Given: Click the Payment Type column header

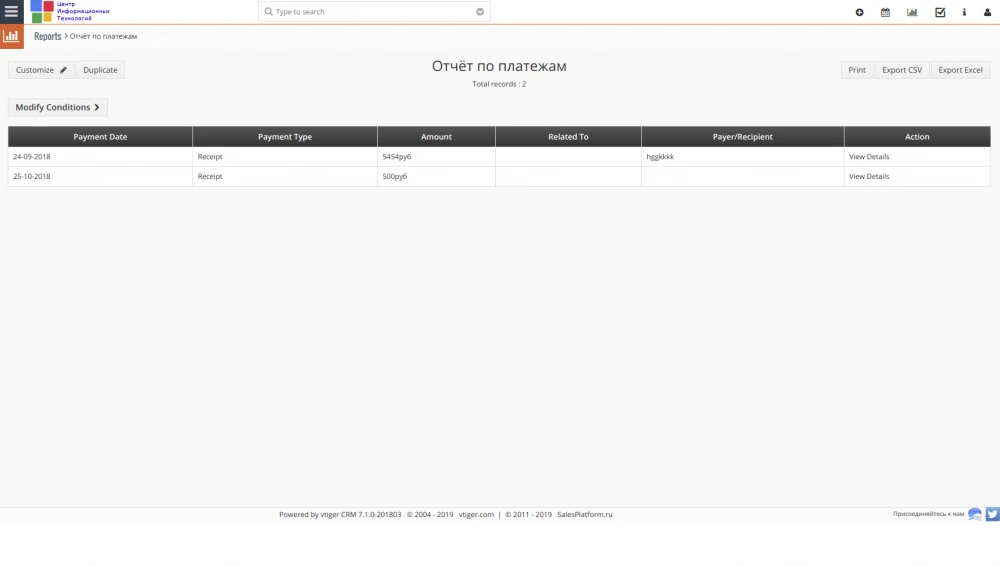Looking at the screenshot, I should [284, 137].
